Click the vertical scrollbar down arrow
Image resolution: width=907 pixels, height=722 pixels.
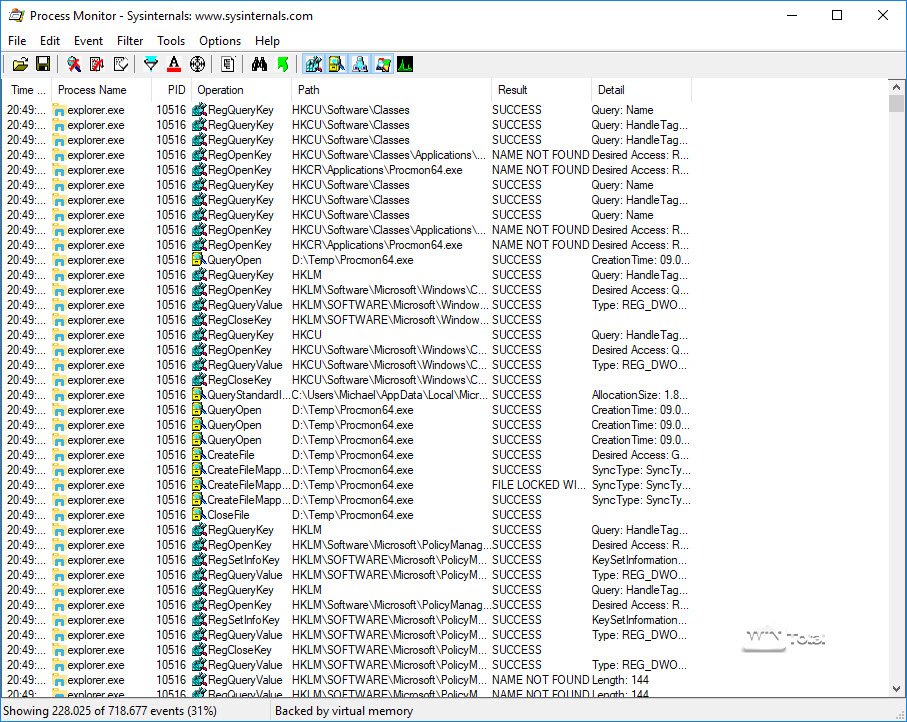tap(897, 688)
